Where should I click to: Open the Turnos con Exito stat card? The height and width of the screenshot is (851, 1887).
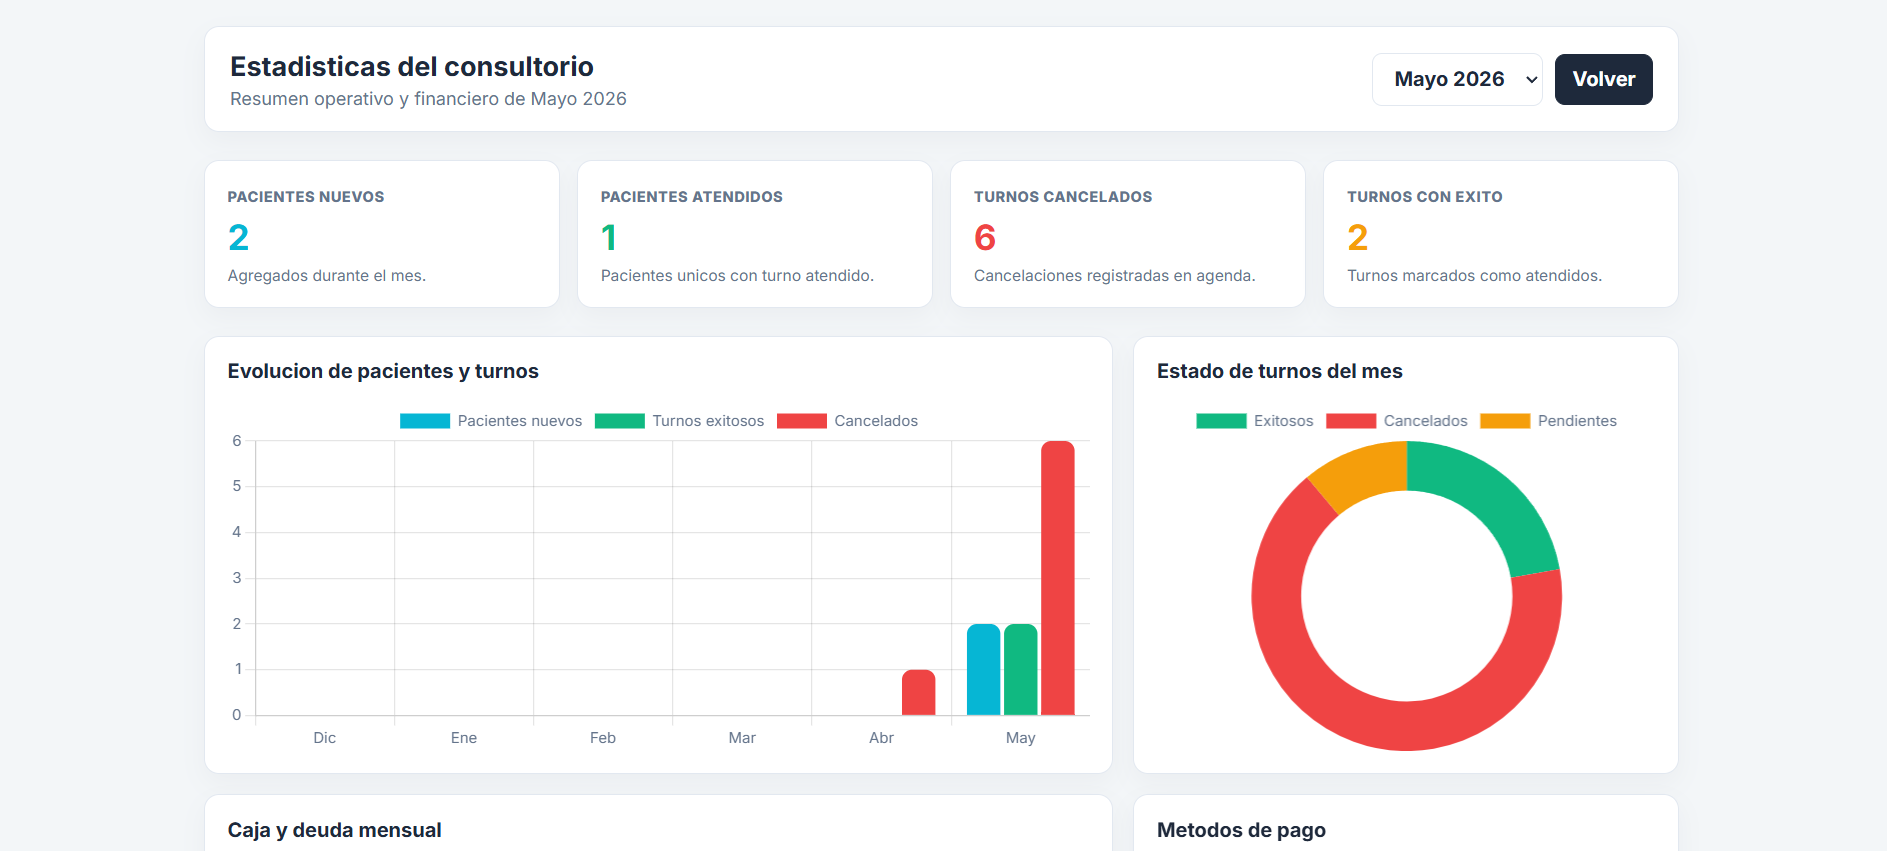tap(1501, 234)
